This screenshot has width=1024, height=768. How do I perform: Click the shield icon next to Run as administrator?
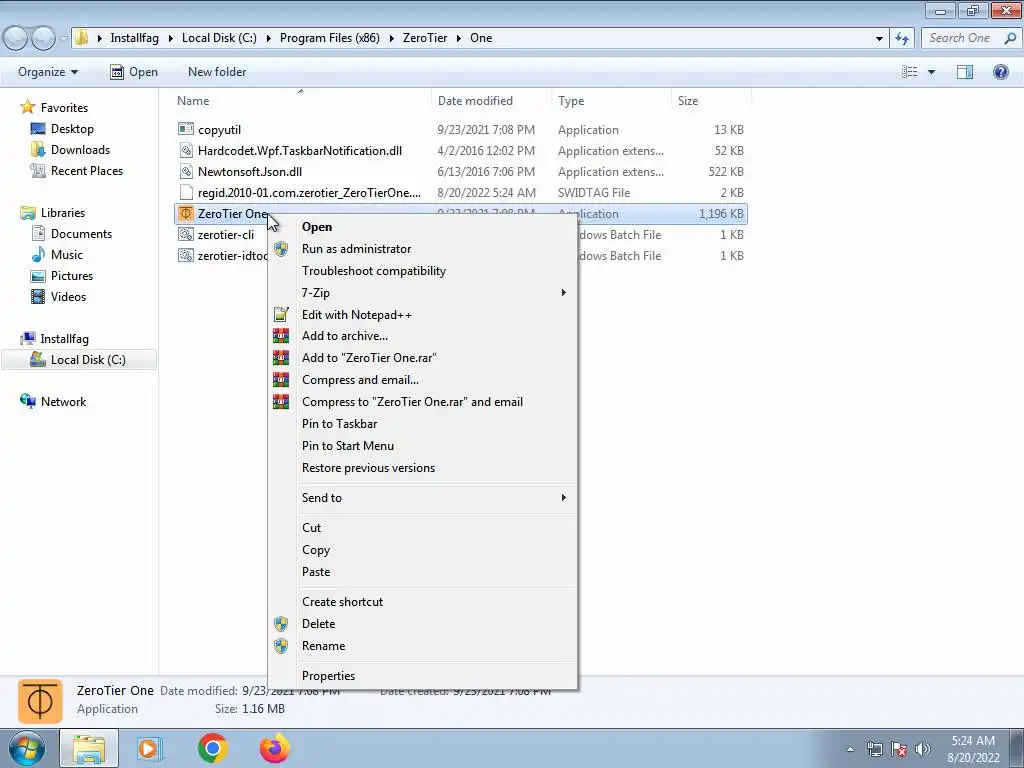(281, 249)
